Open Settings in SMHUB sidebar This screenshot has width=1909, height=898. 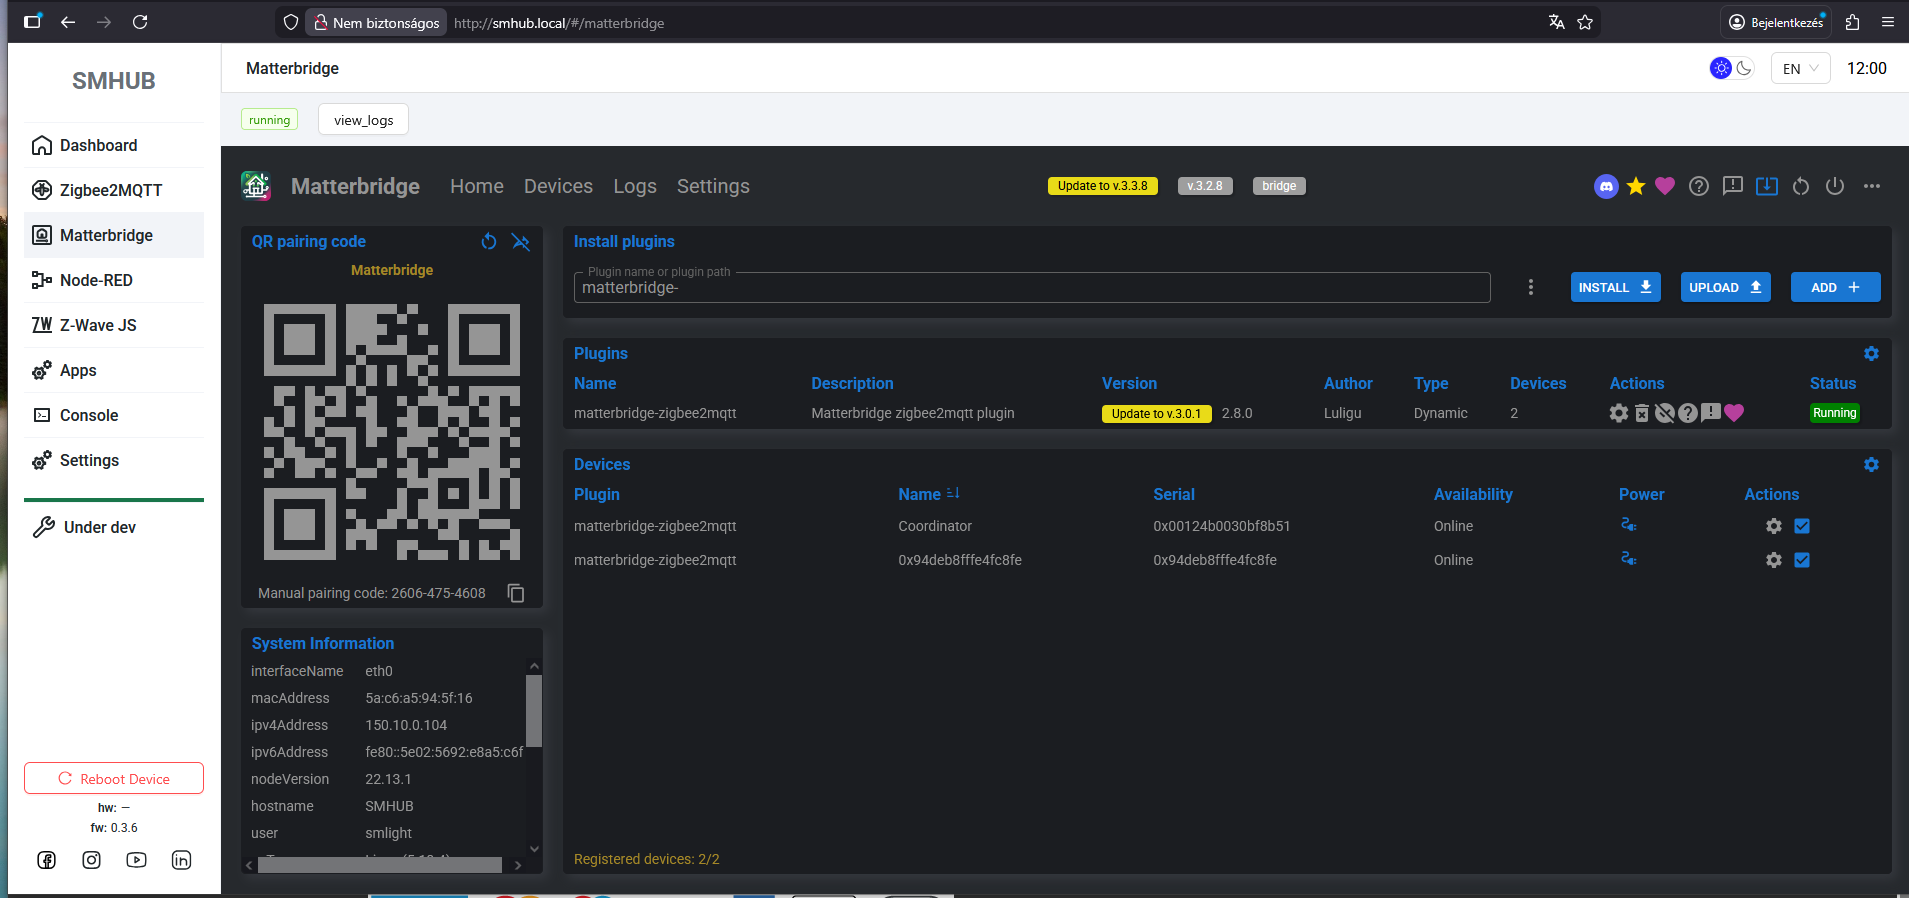pos(114,460)
